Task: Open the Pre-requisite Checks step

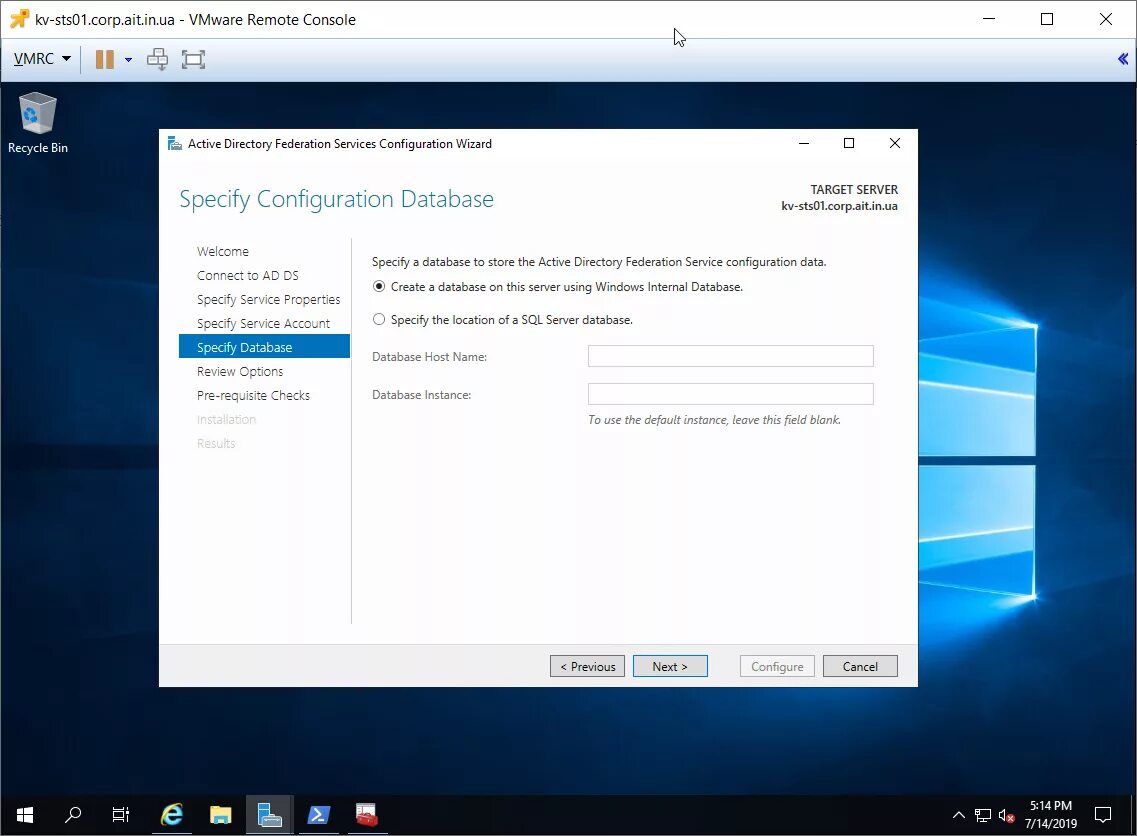Action: [253, 395]
